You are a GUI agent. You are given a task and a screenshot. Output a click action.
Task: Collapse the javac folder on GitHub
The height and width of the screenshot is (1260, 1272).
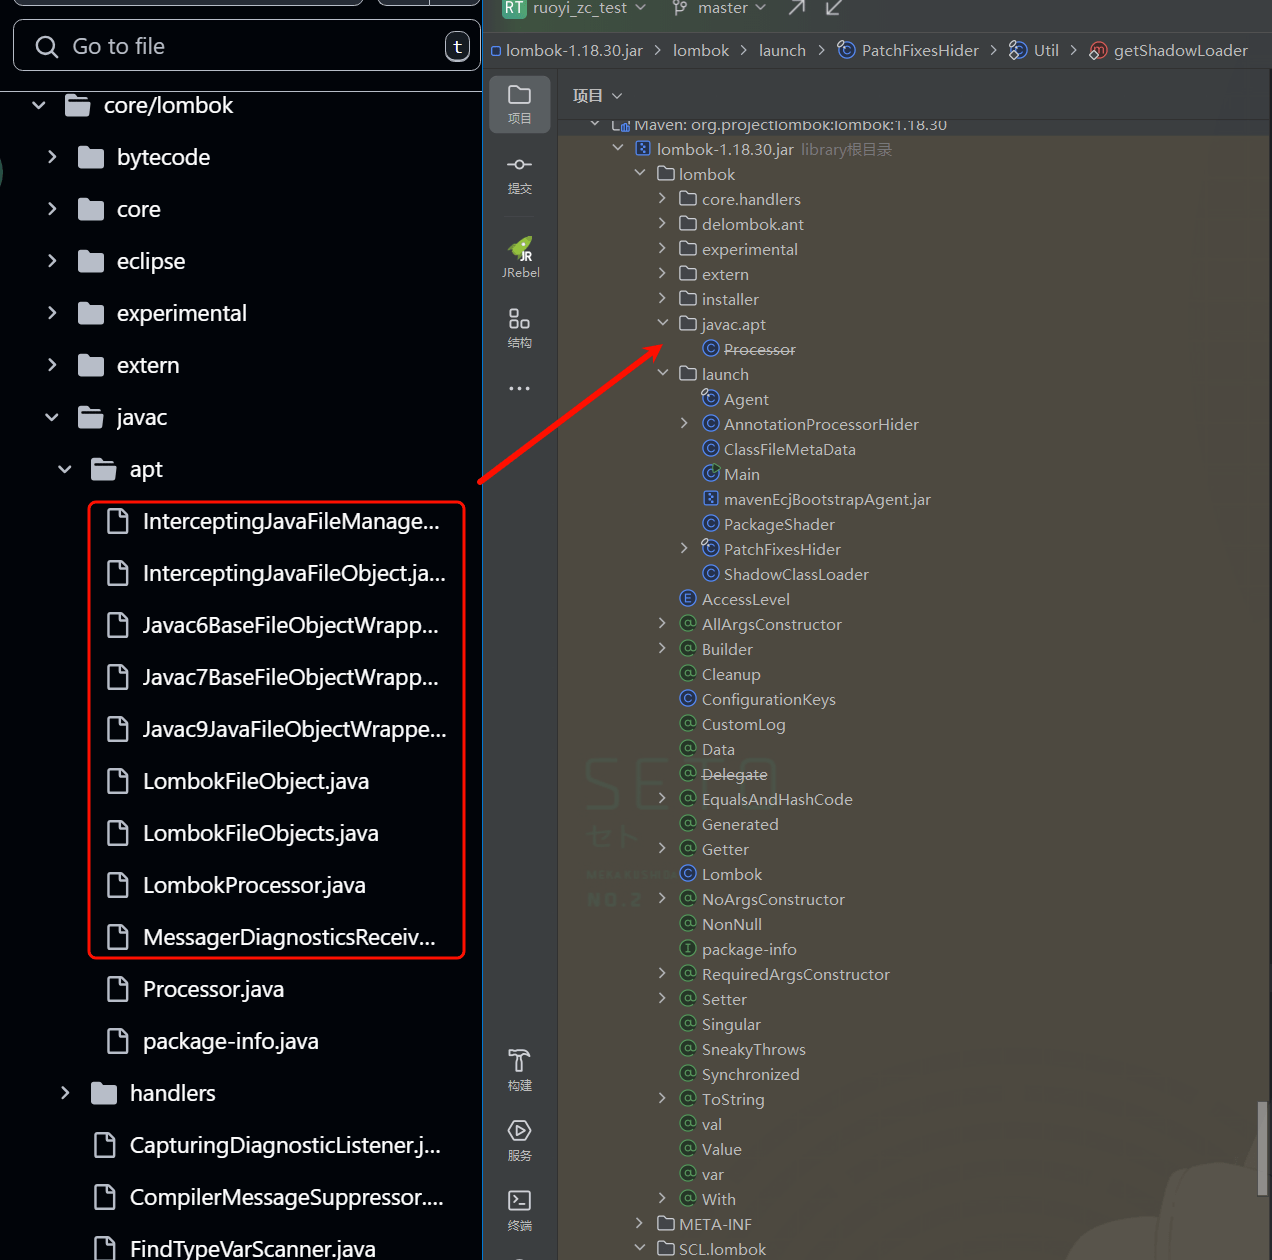pos(52,417)
